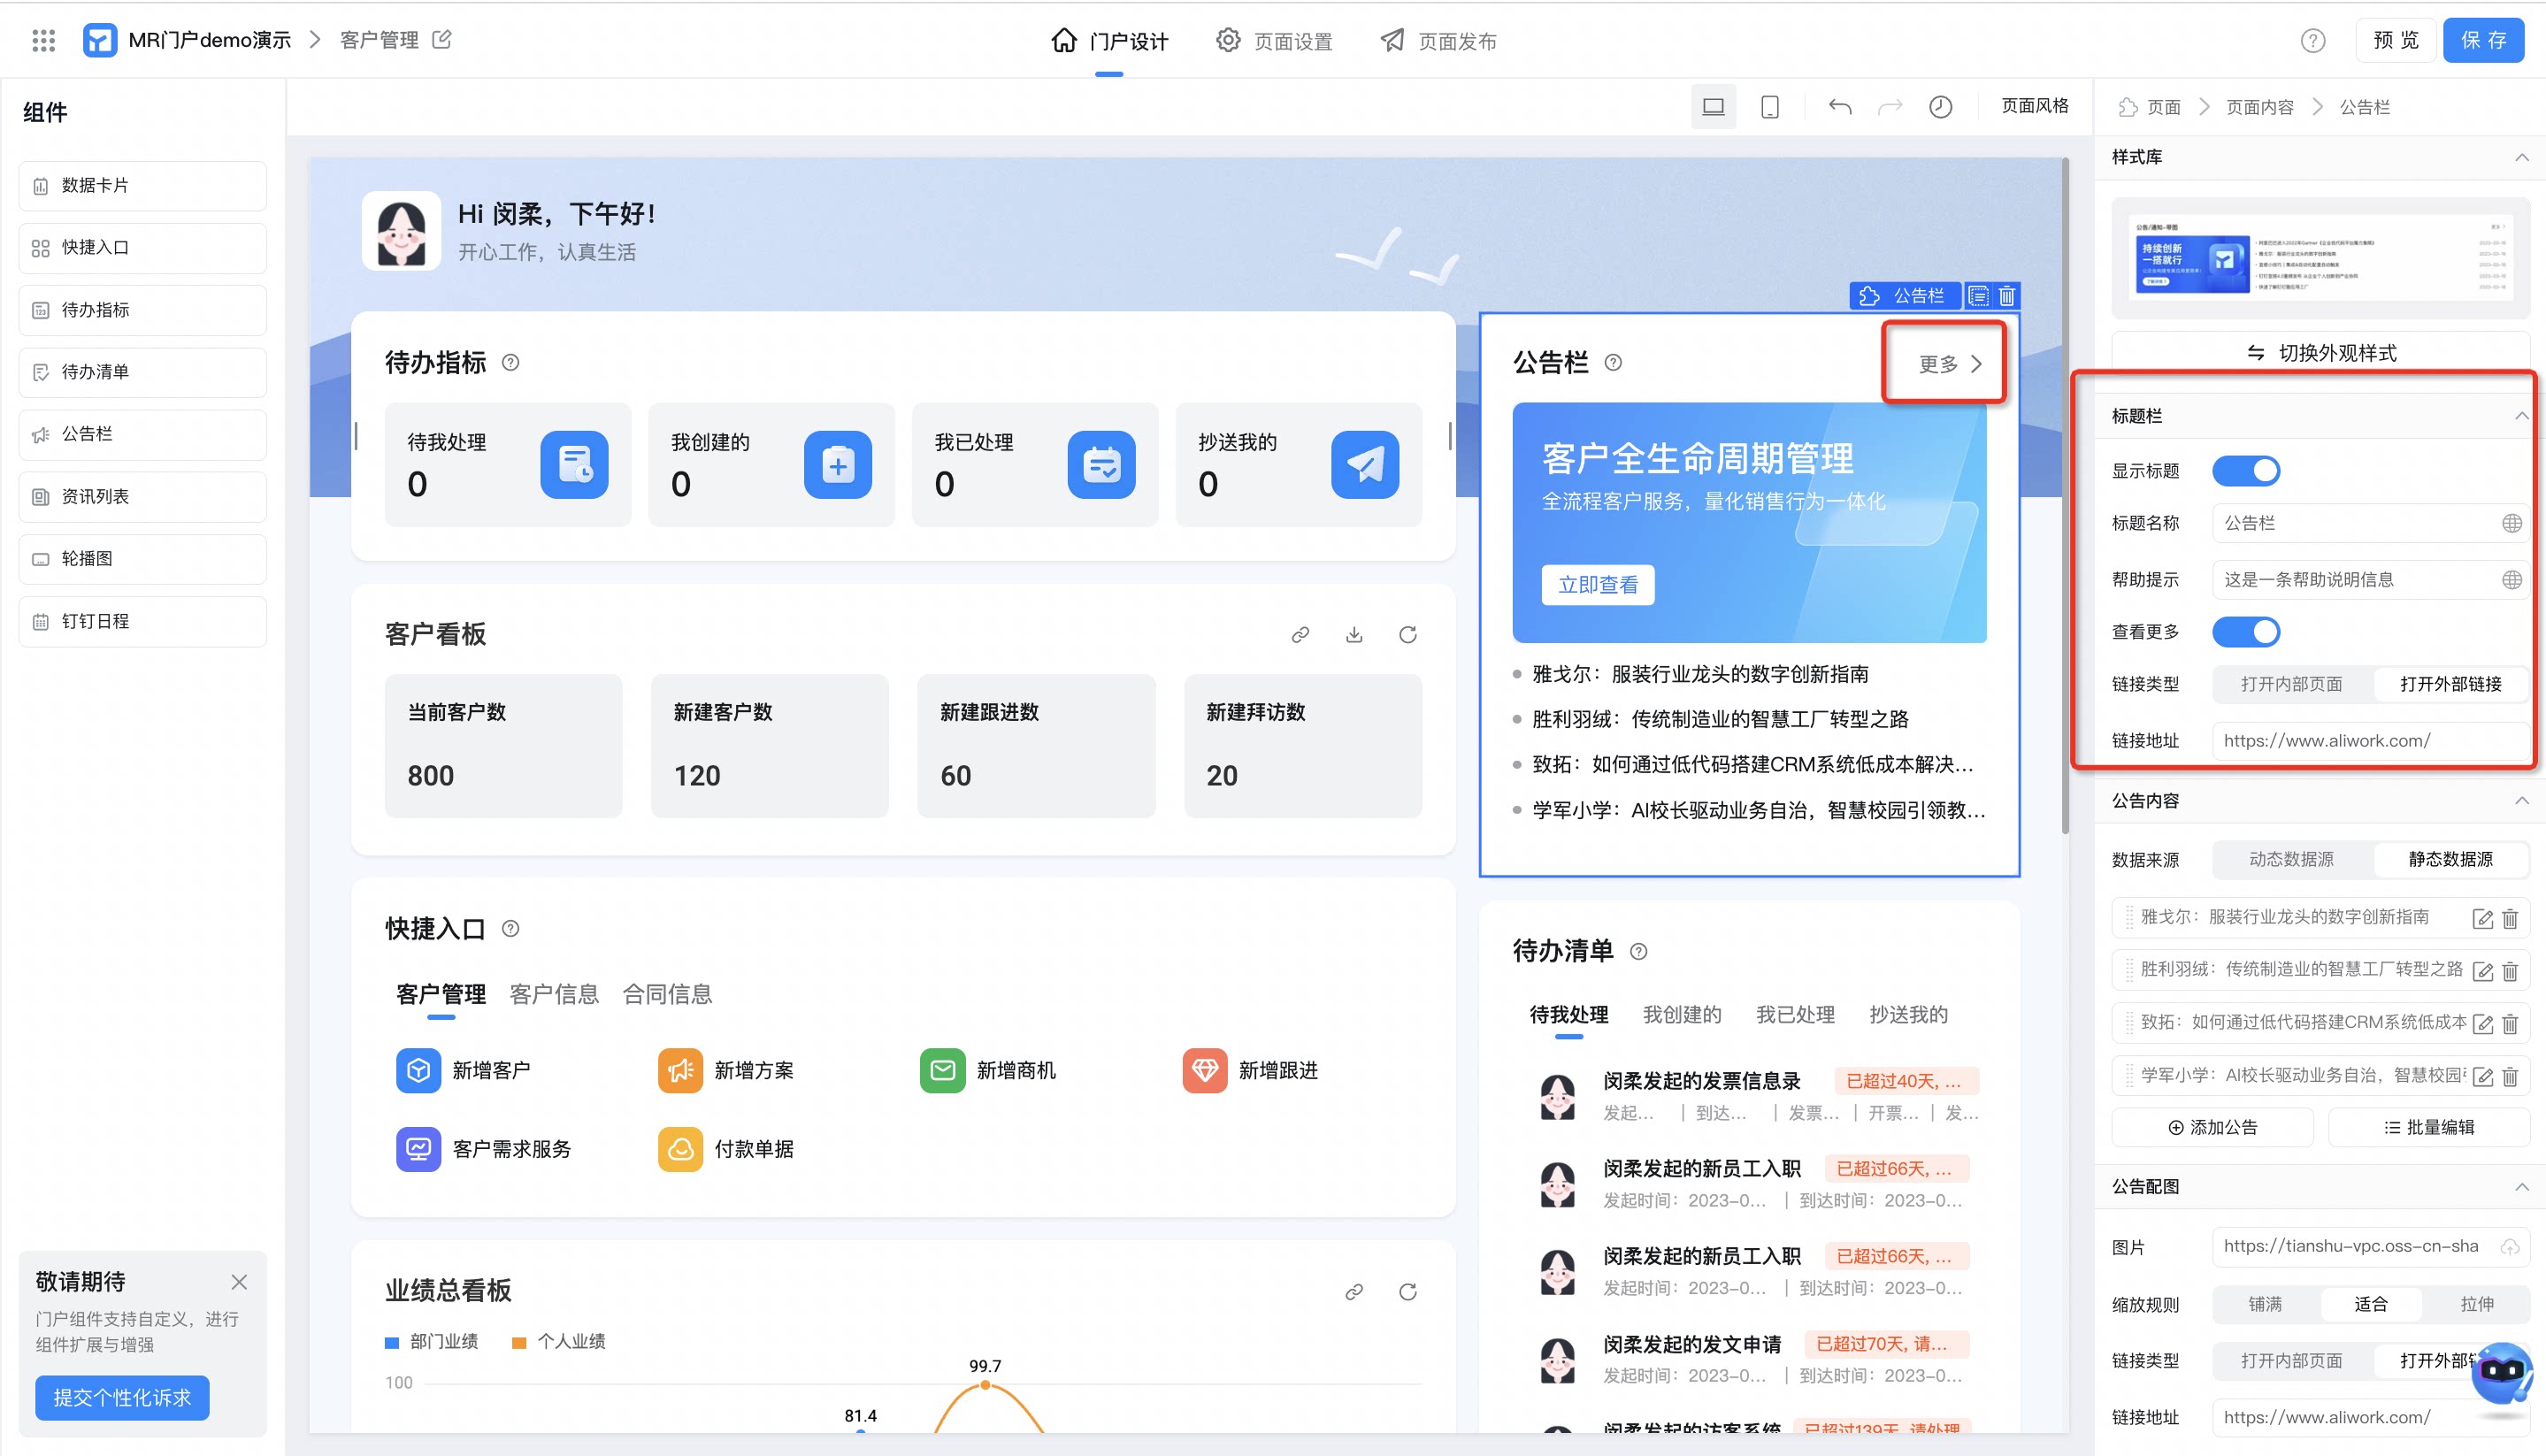Switch to mobile device preview icon
Image resolution: width=2546 pixels, height=1456 pixels.
[1769, 107]
